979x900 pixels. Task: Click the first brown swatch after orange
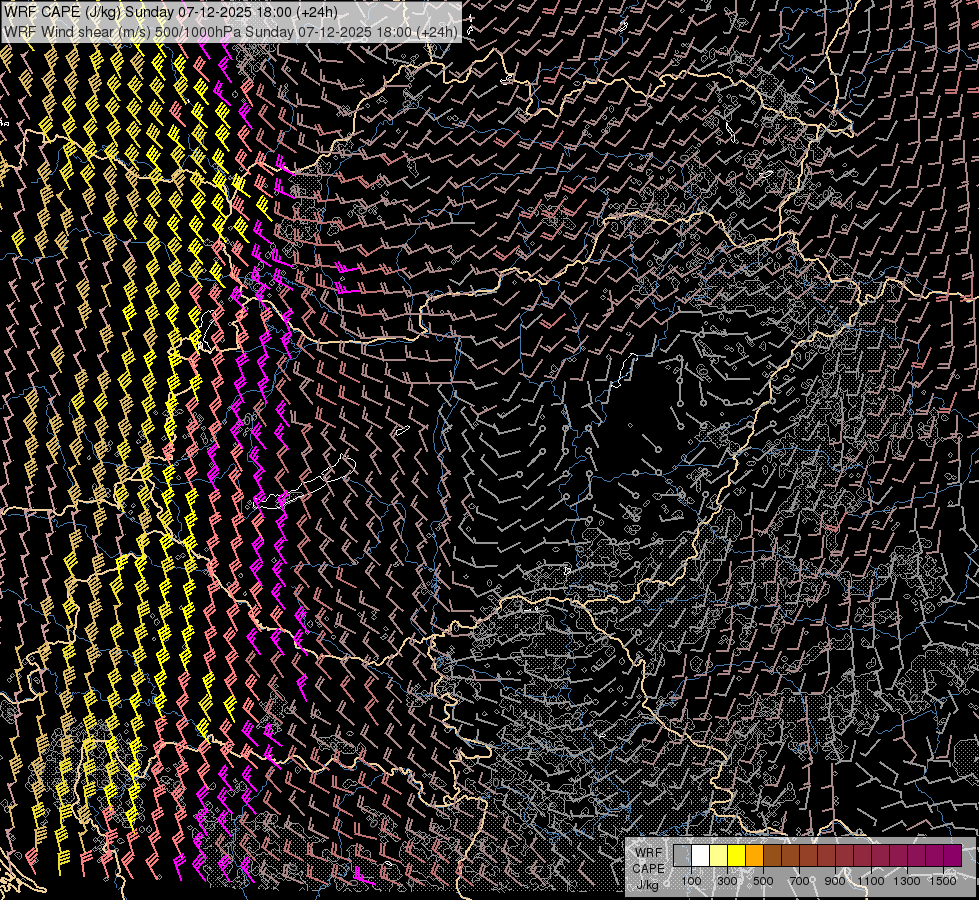[x=772, y=855]
